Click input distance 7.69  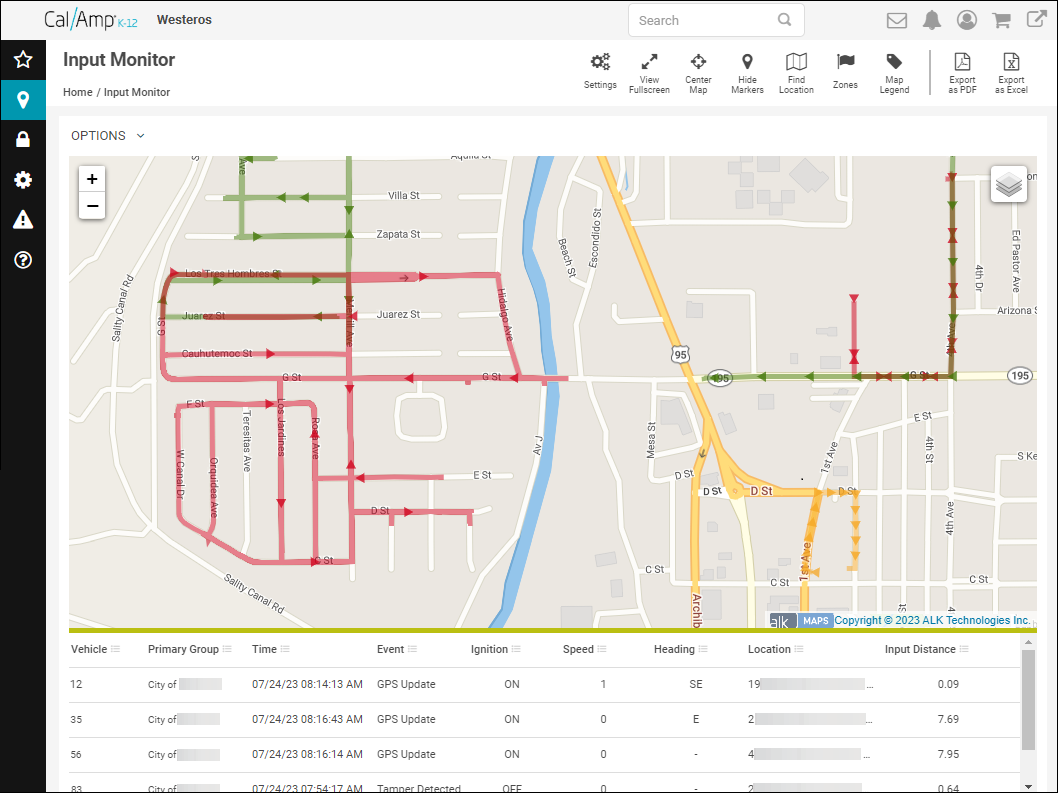click(947, 719)
